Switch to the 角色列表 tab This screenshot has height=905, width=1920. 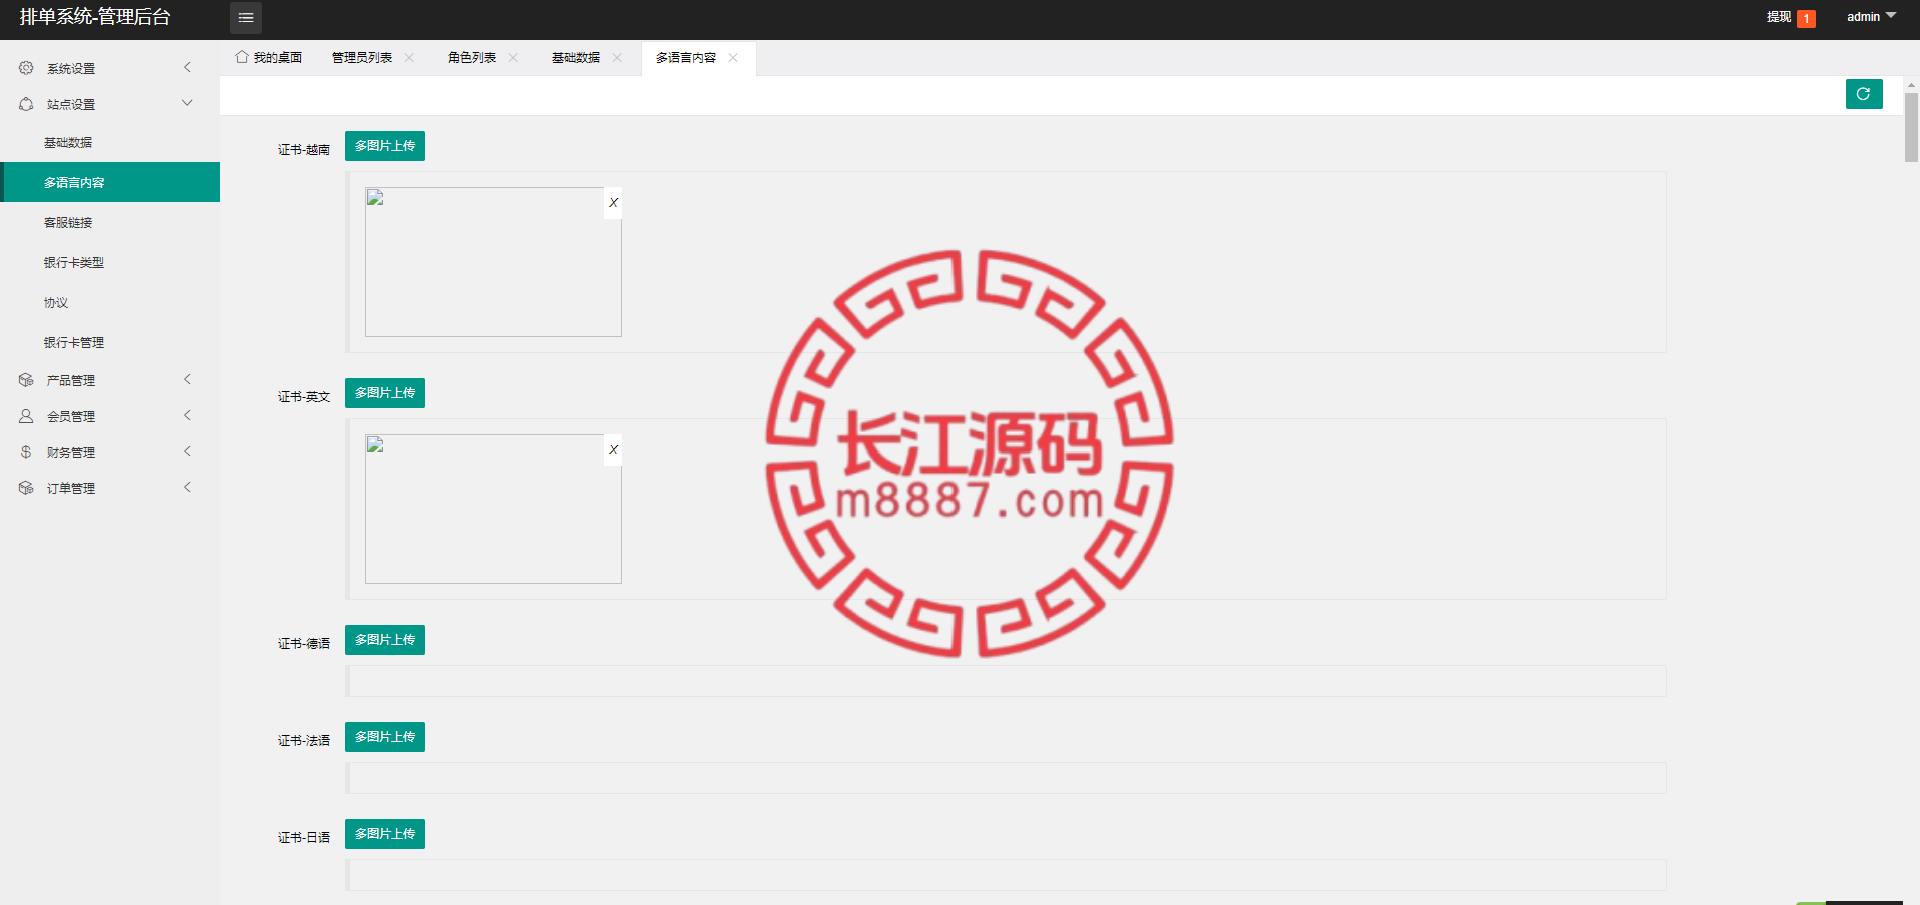point(472,58)
